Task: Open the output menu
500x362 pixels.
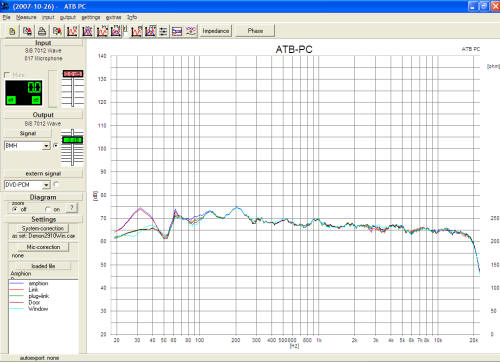Action: (x=68, y=17)
